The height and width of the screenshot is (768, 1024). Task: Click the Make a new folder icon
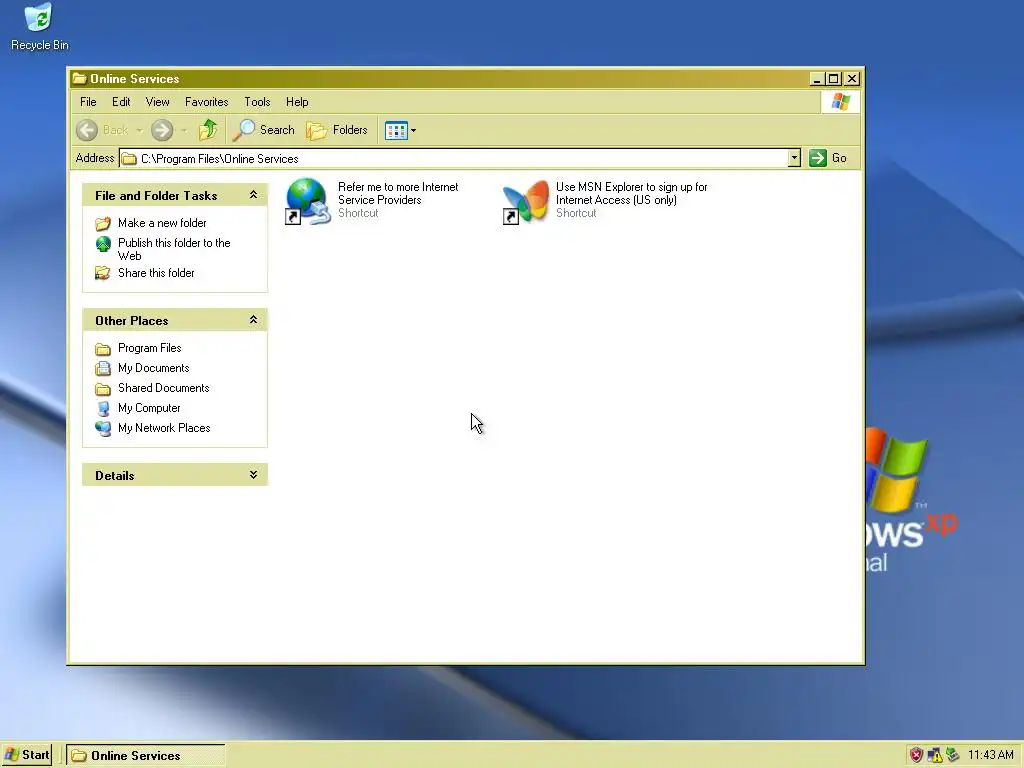point(103,224)
